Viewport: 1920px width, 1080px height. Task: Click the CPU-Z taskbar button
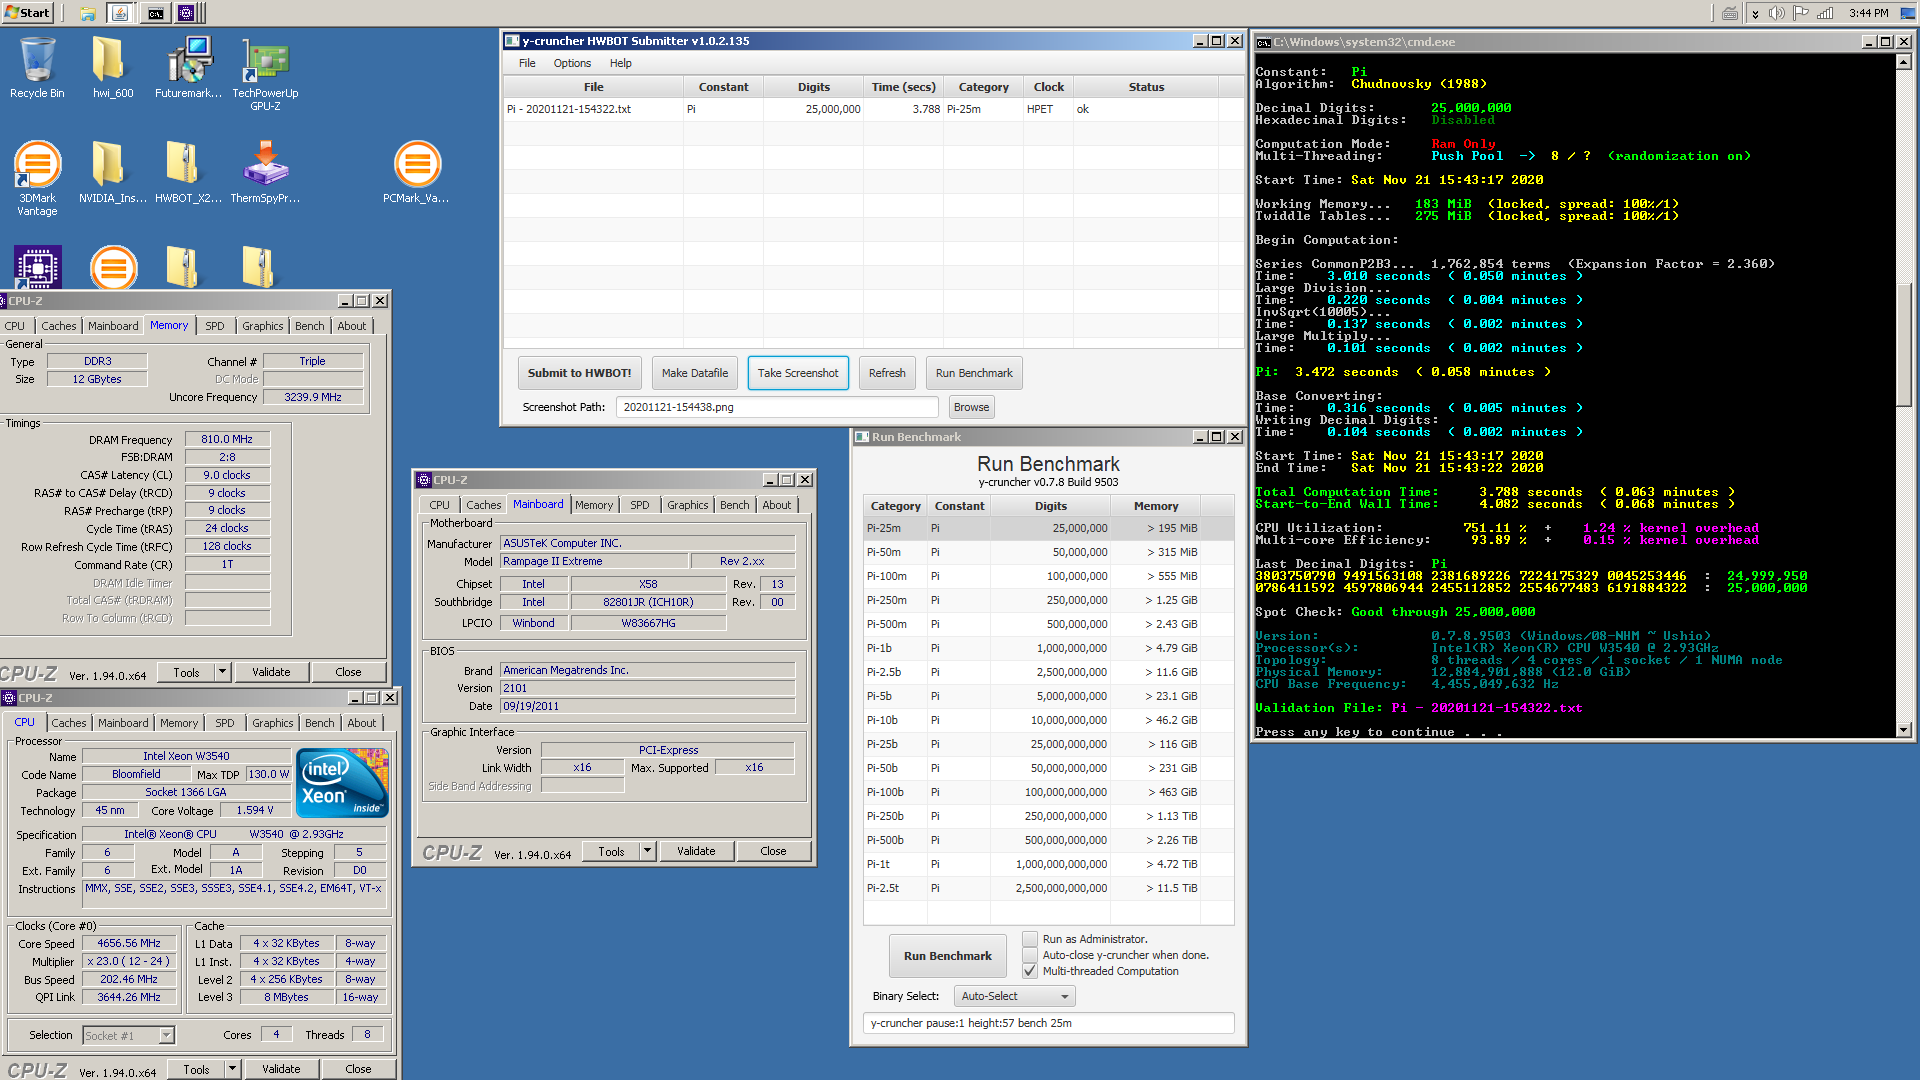click(187, 13)
